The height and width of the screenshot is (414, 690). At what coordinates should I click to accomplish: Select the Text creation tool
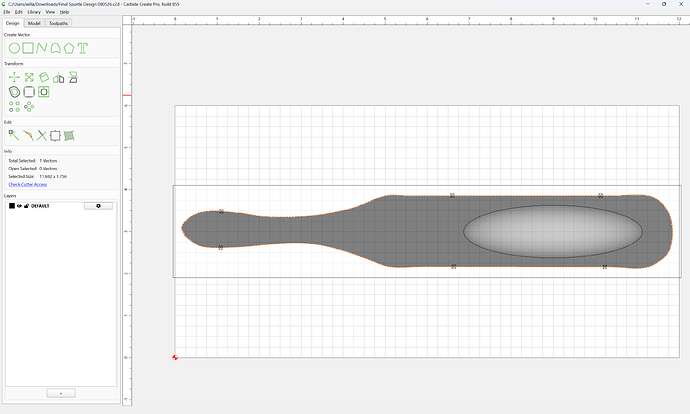(83, 48)
